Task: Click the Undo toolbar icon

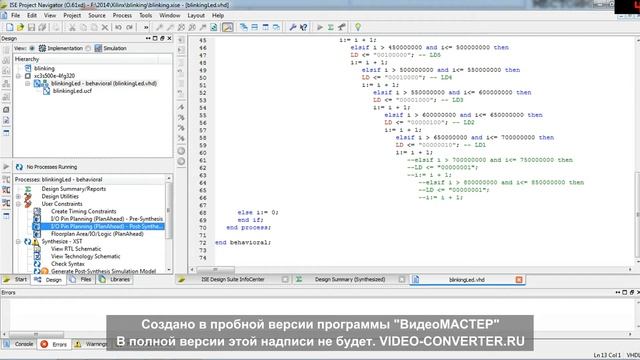Action: (118, 27)
